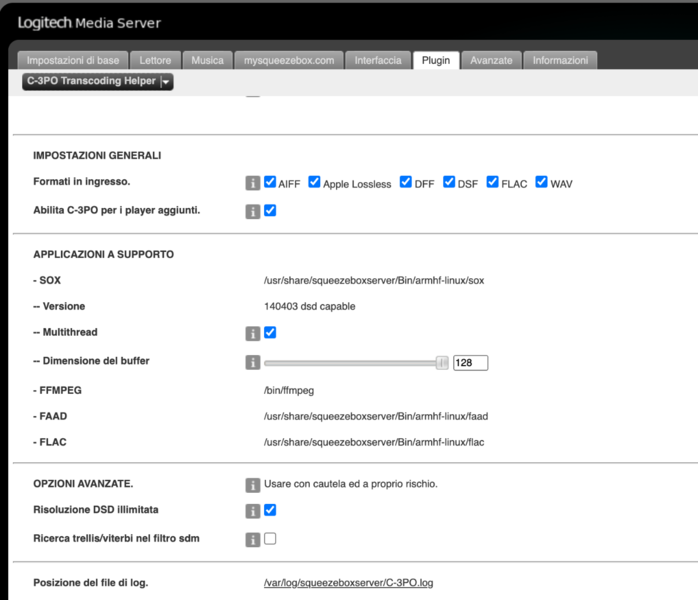The image size is (698, 600).
Task: Show info for Risoluzione DSD illimitata
Action: [253, 511]
